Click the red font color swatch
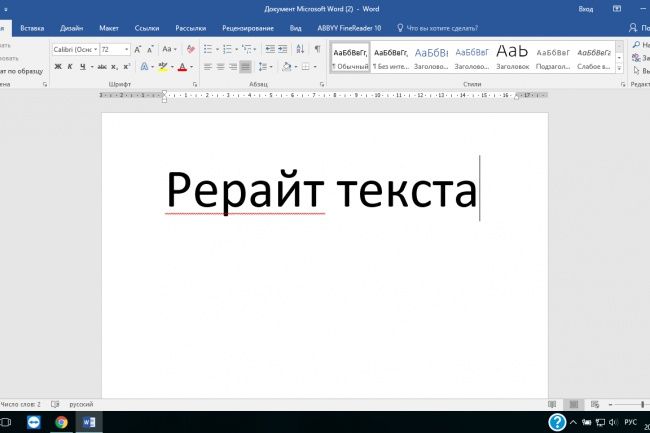This screenshot has width=650, height=433. pos(181,68)
